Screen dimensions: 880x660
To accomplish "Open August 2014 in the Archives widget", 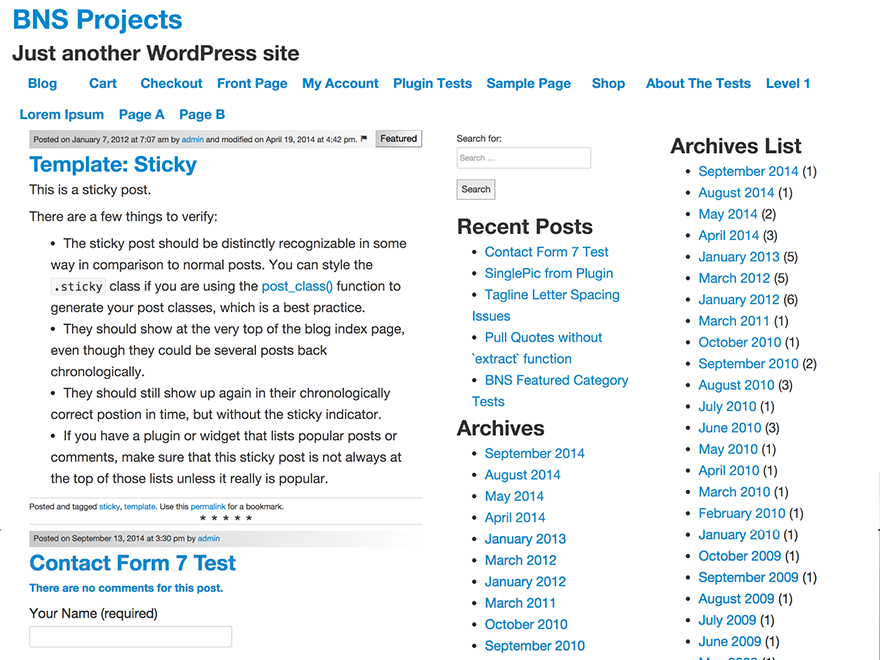I will (x=522, y=475).
